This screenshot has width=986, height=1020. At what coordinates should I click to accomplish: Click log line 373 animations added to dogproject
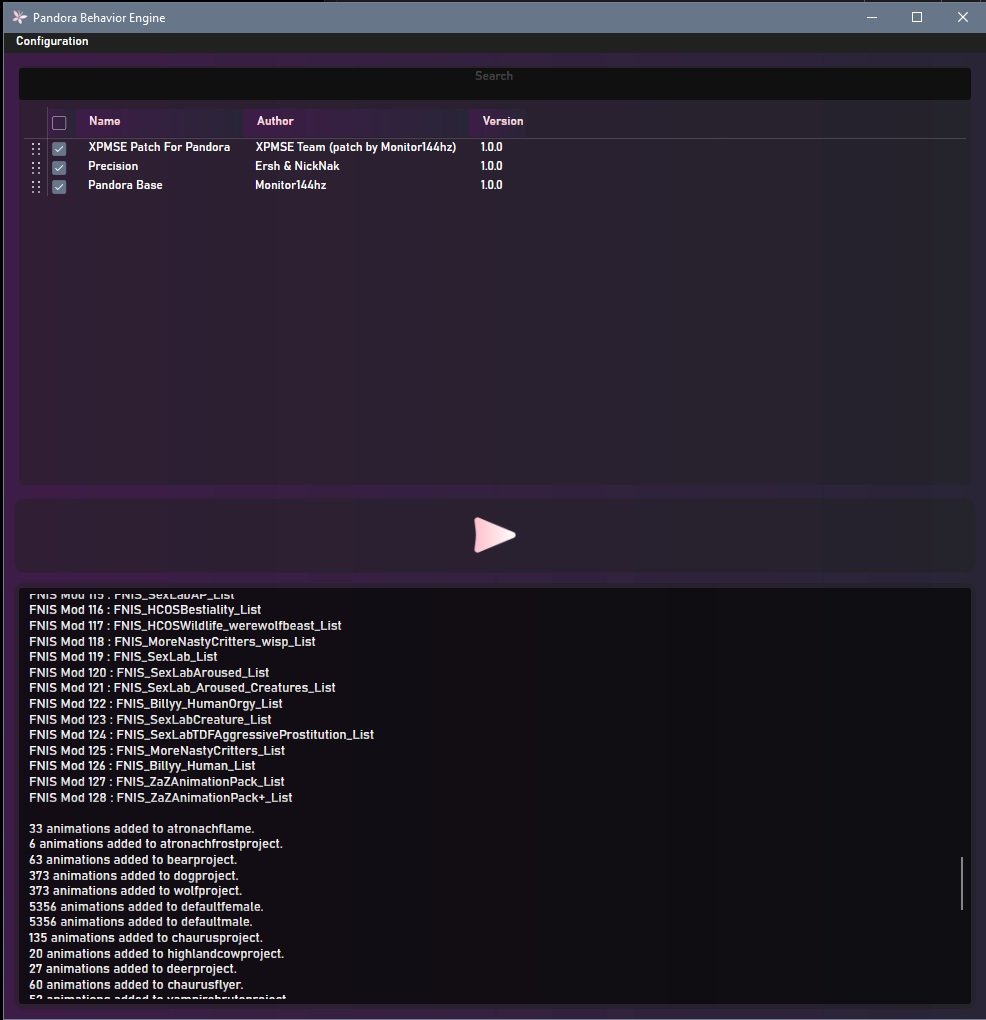pyautogui.click(x=134, y=876)
